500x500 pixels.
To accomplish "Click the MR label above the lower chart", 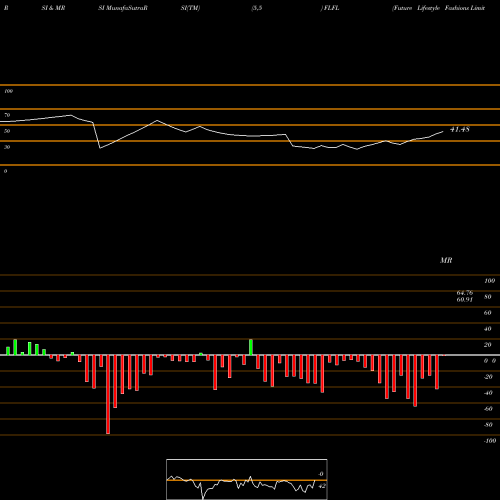I will click(446, 260).
